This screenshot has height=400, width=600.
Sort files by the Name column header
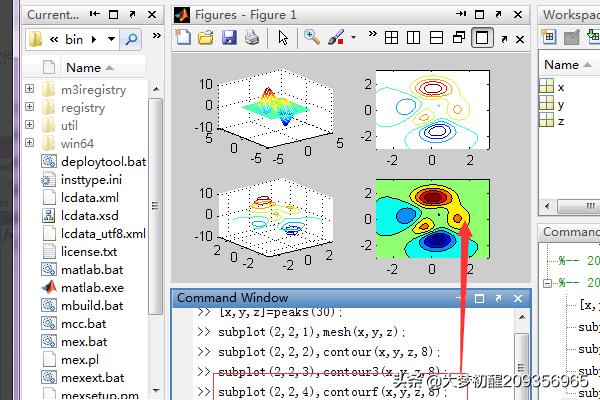(84, 67)
